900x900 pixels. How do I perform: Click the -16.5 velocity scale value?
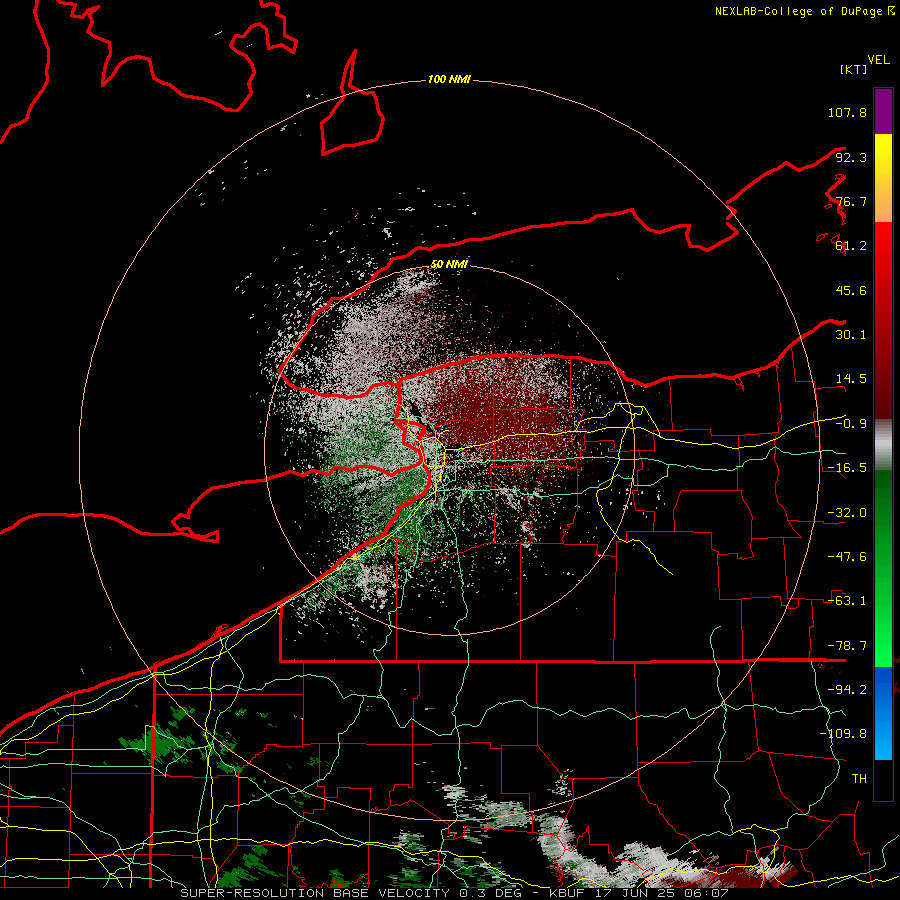click(x=847, y=468)
